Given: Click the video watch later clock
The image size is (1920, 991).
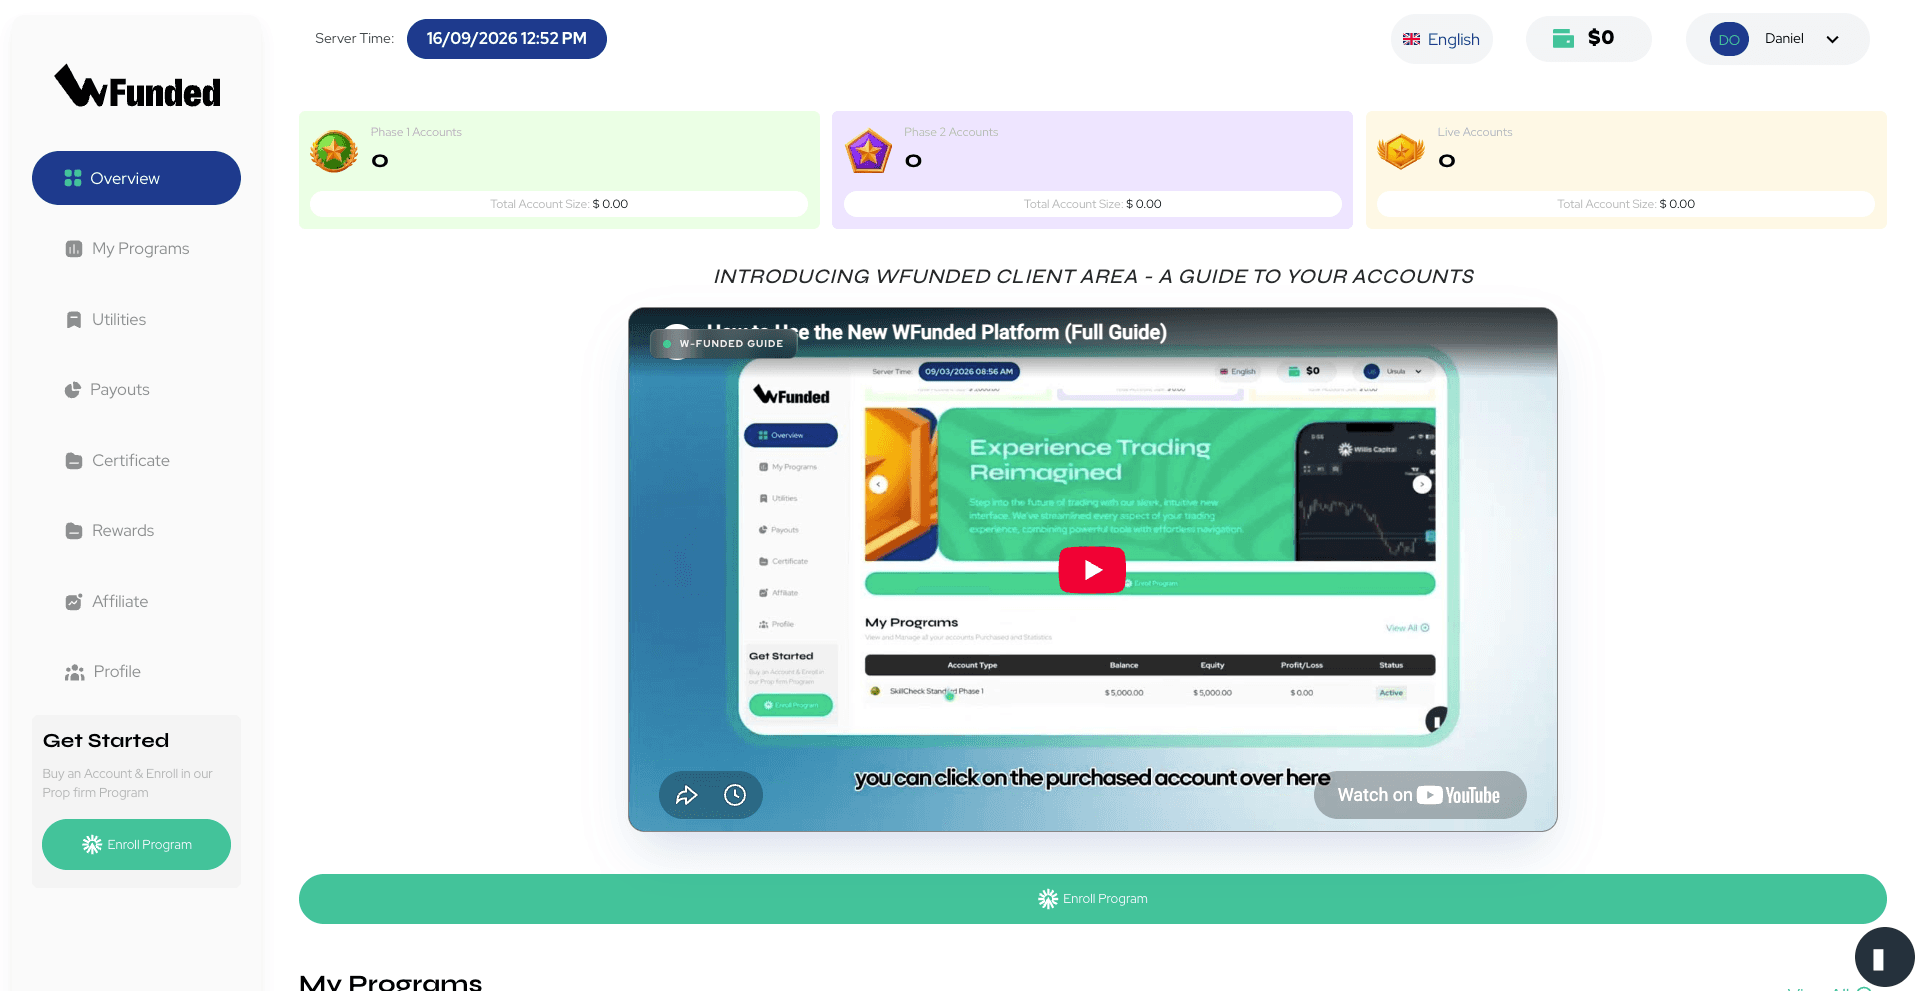Looking at the screenshot, I should [x=735, y=795].
